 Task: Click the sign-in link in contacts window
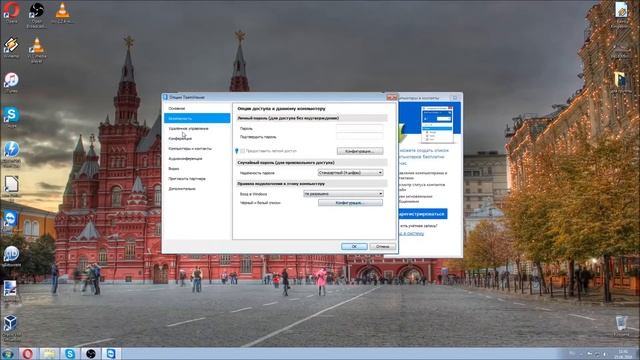tap(411, 233)
